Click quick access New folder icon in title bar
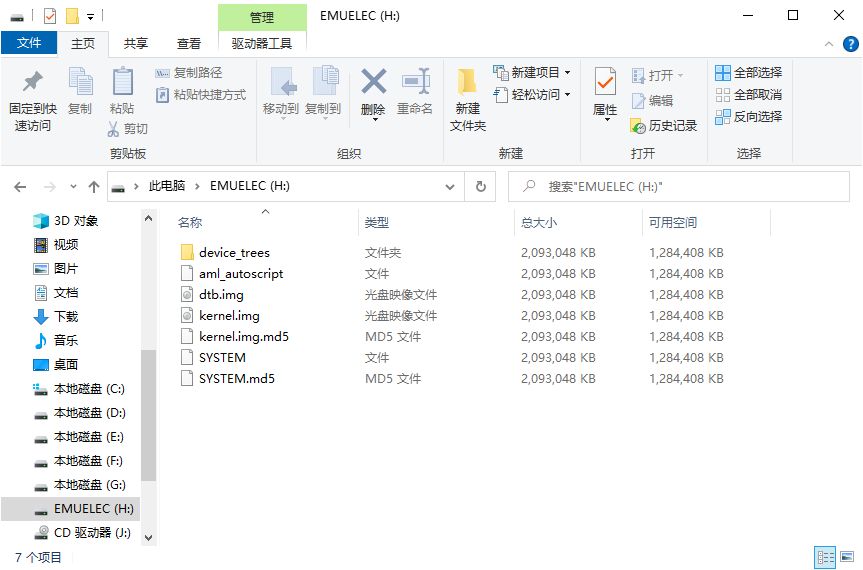The image size is (863, 570). pyautogui.click(x=72, y=16)
